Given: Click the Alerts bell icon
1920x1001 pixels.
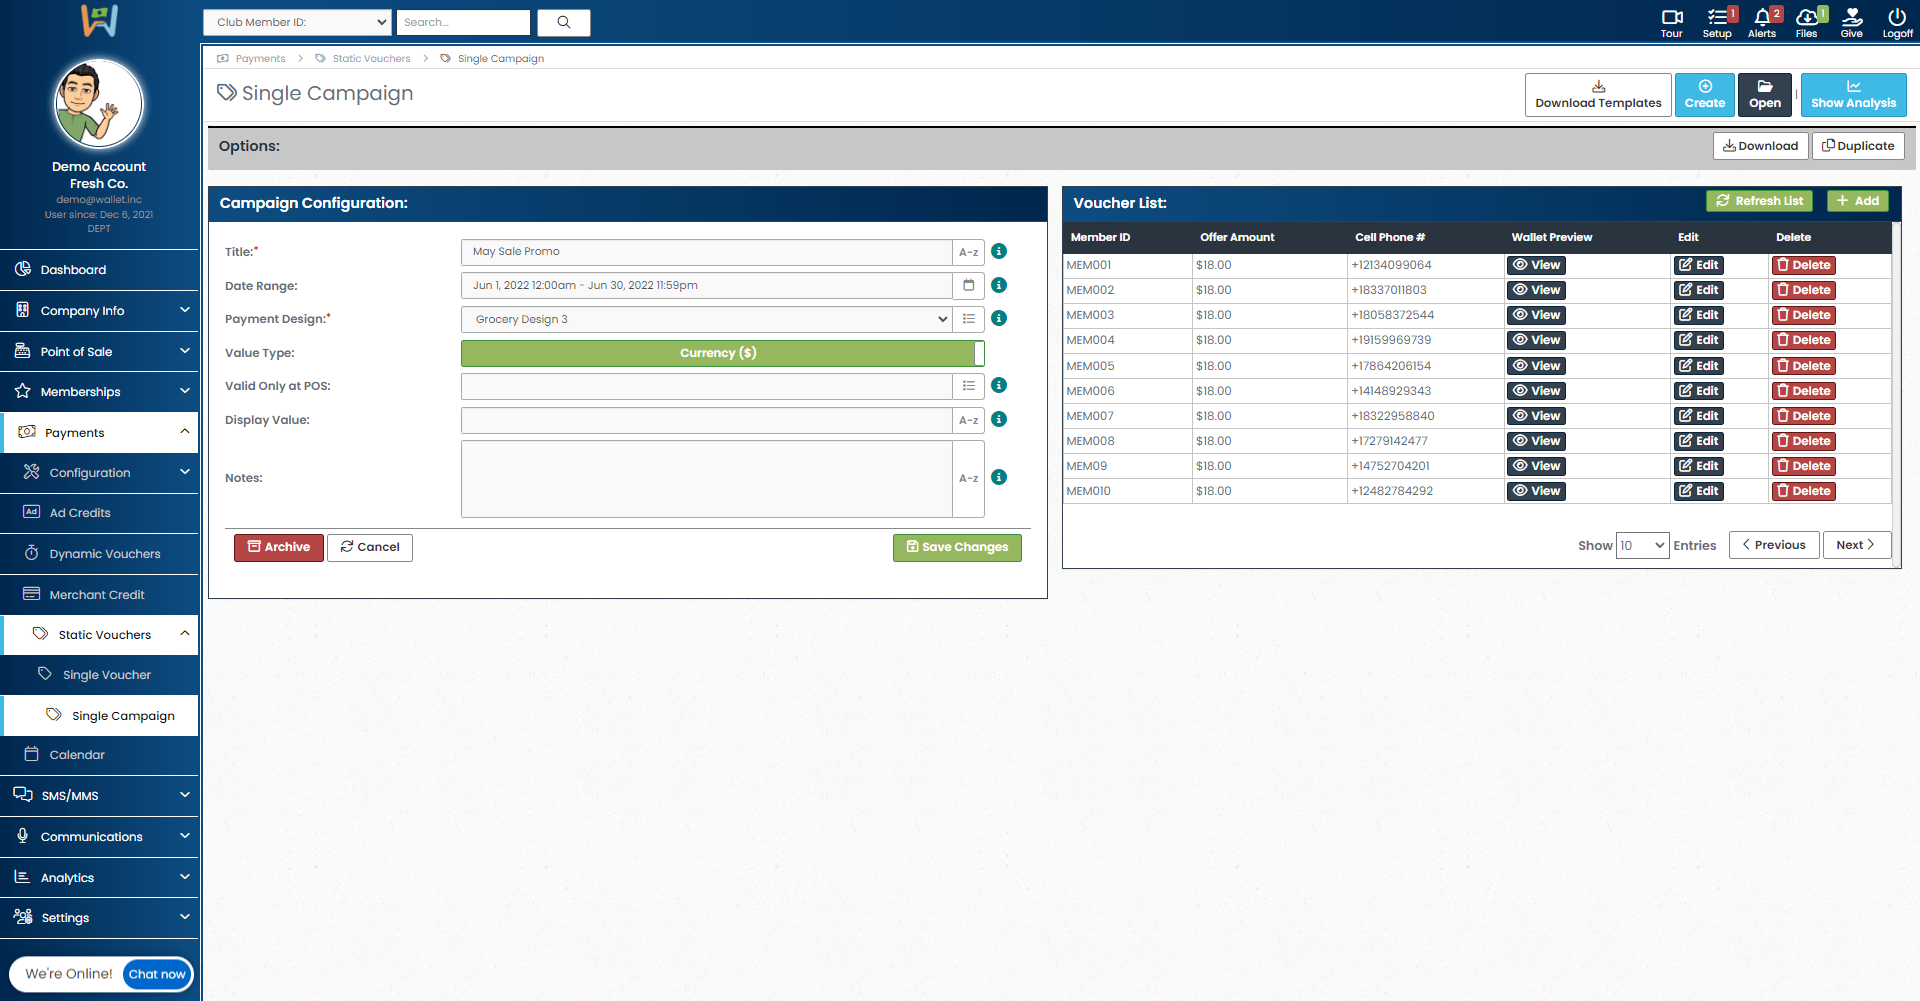Looking at the screenshot, I should coord(1761,18).
